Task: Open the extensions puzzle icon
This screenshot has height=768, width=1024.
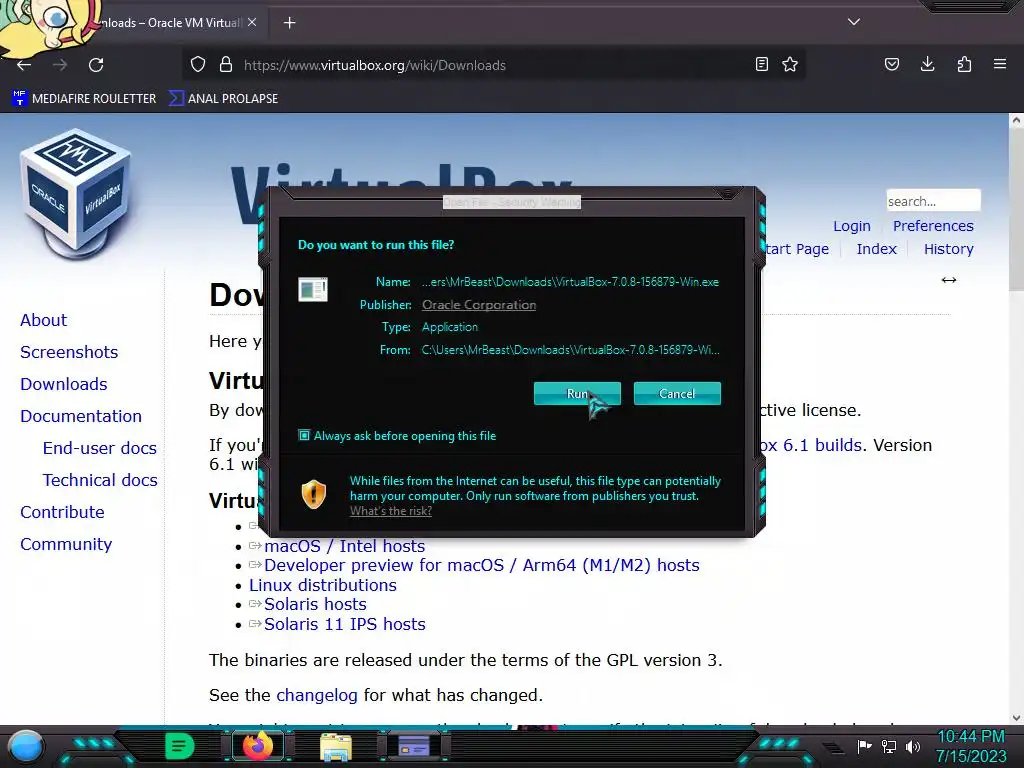Action: (x=964, y=64)
